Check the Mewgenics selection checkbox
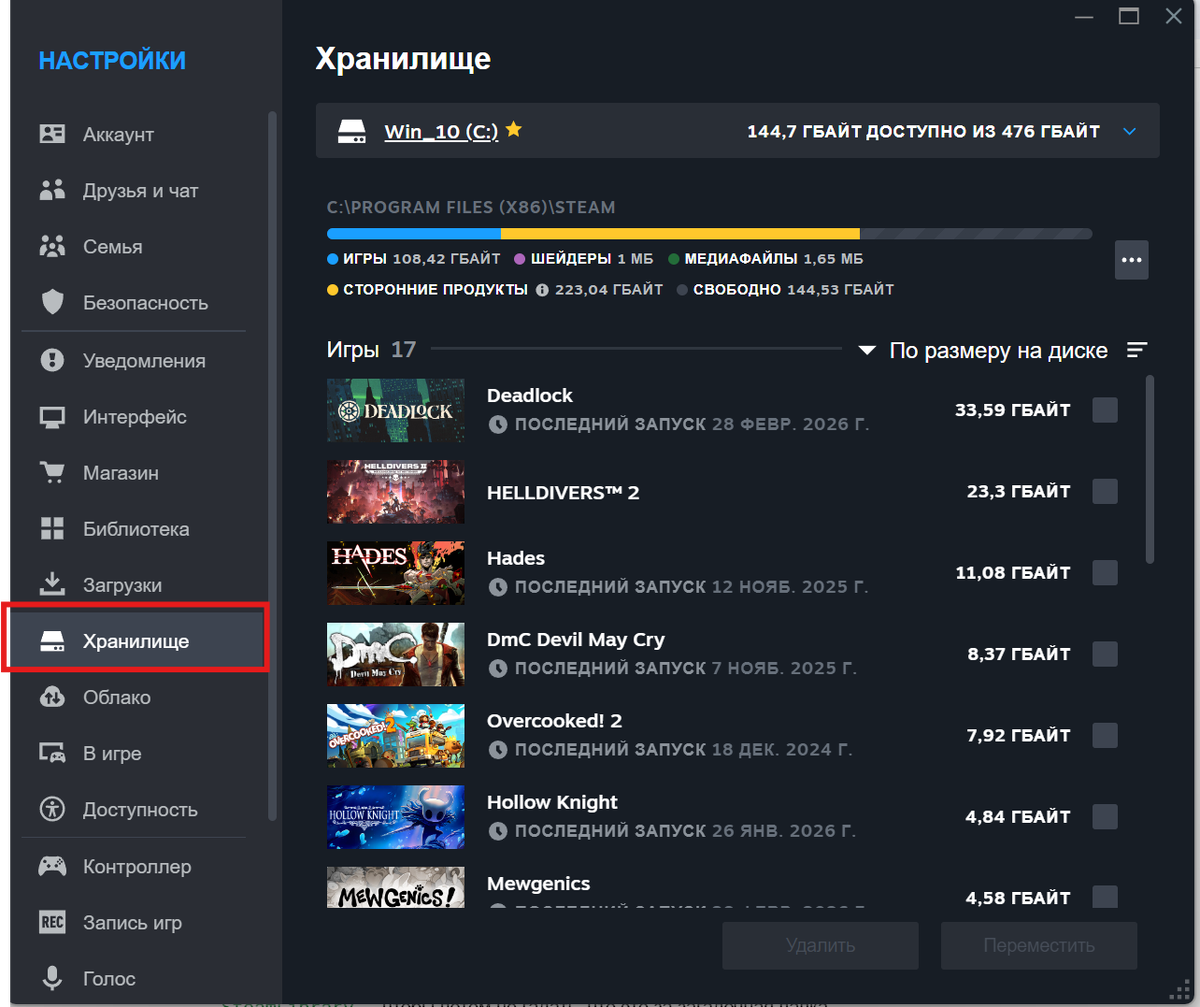This screenshot has height=1007, width=1200. pyautogui.click(x=1105, y=896)
